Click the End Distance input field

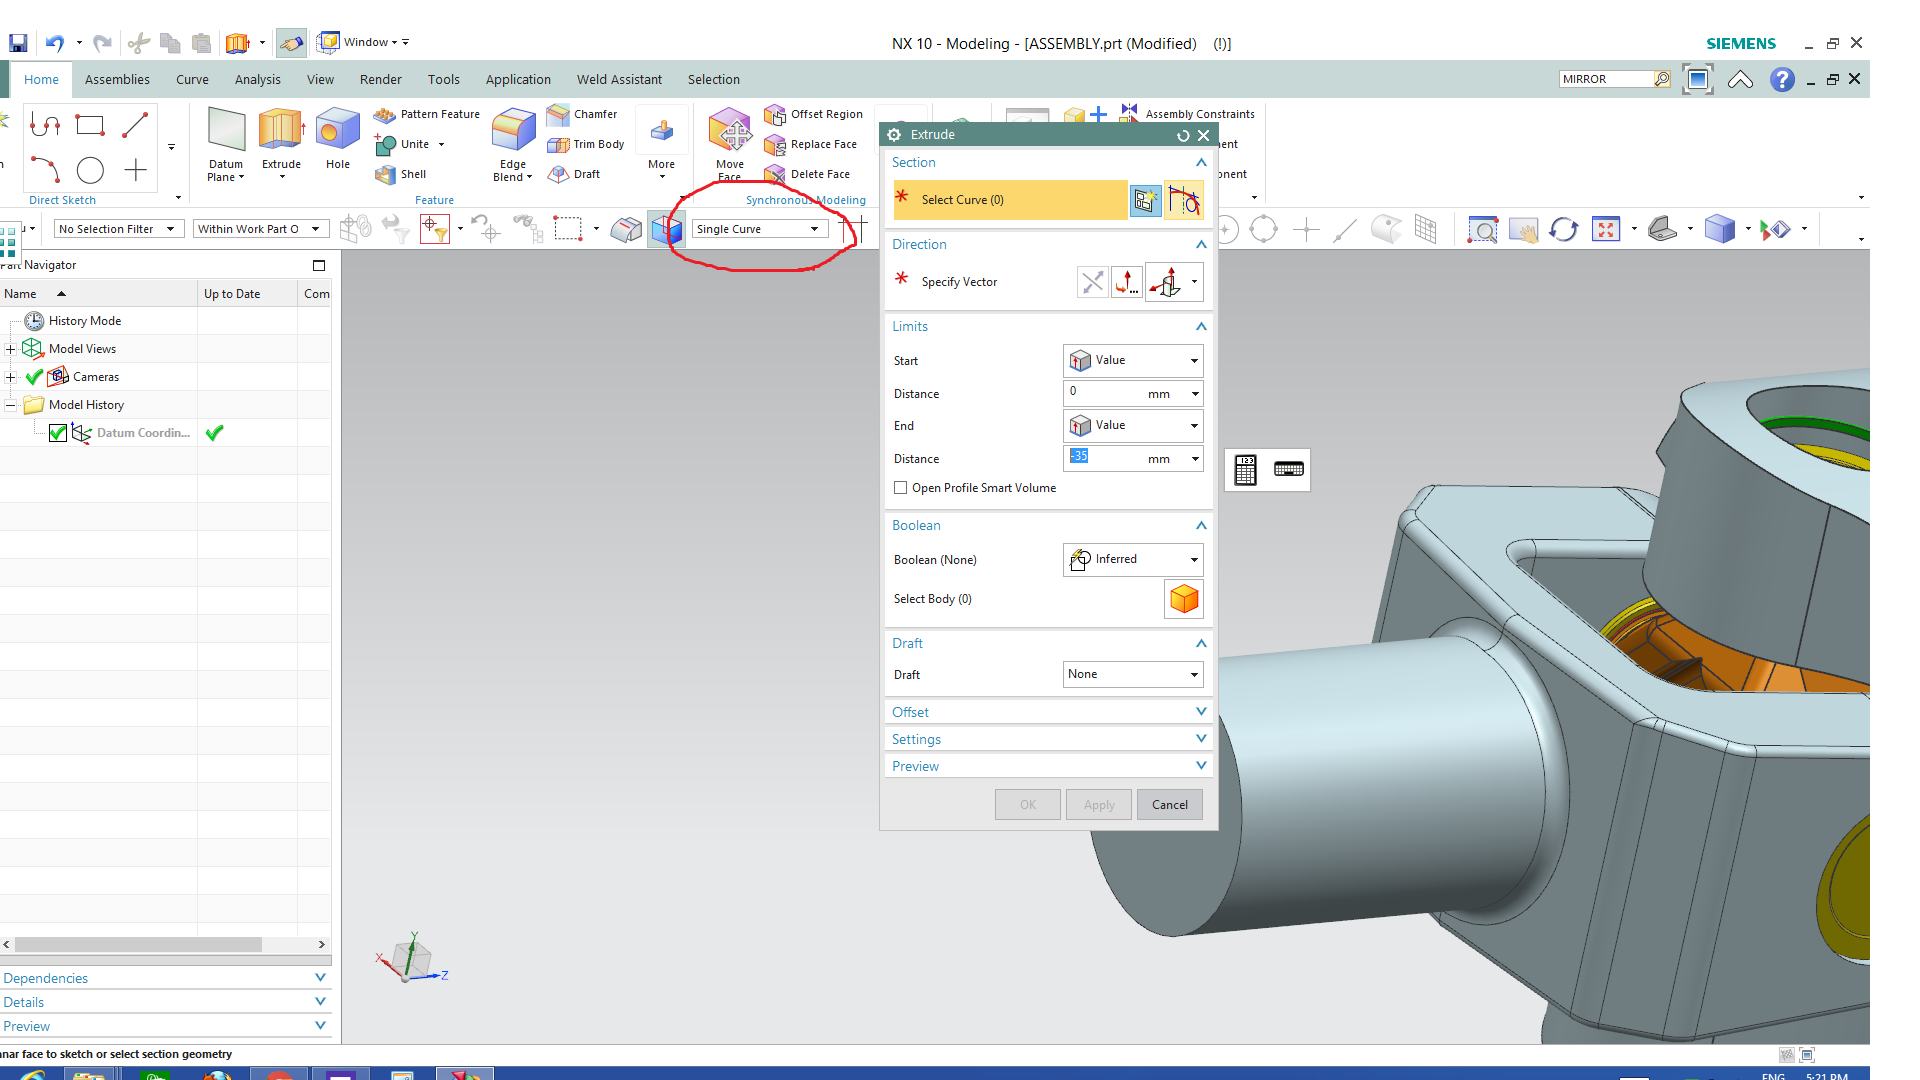click(x=1110, y=457)
